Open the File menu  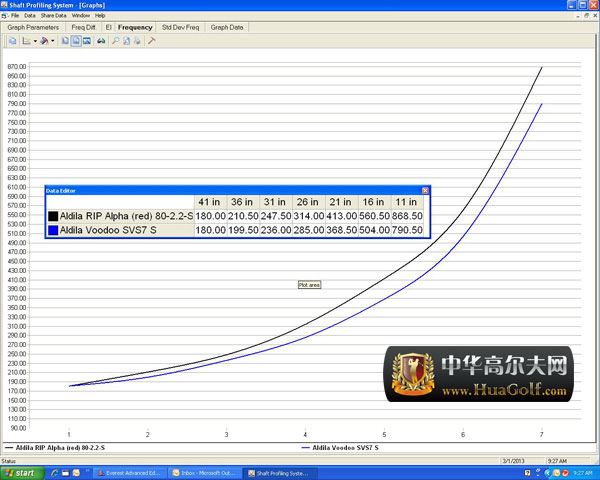pyautogui.click(x=15, y=16)
